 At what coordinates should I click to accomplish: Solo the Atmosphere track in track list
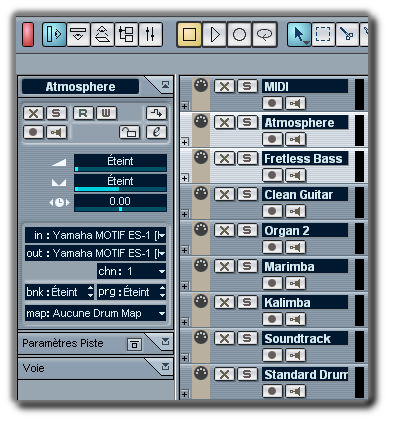(247, 122)
